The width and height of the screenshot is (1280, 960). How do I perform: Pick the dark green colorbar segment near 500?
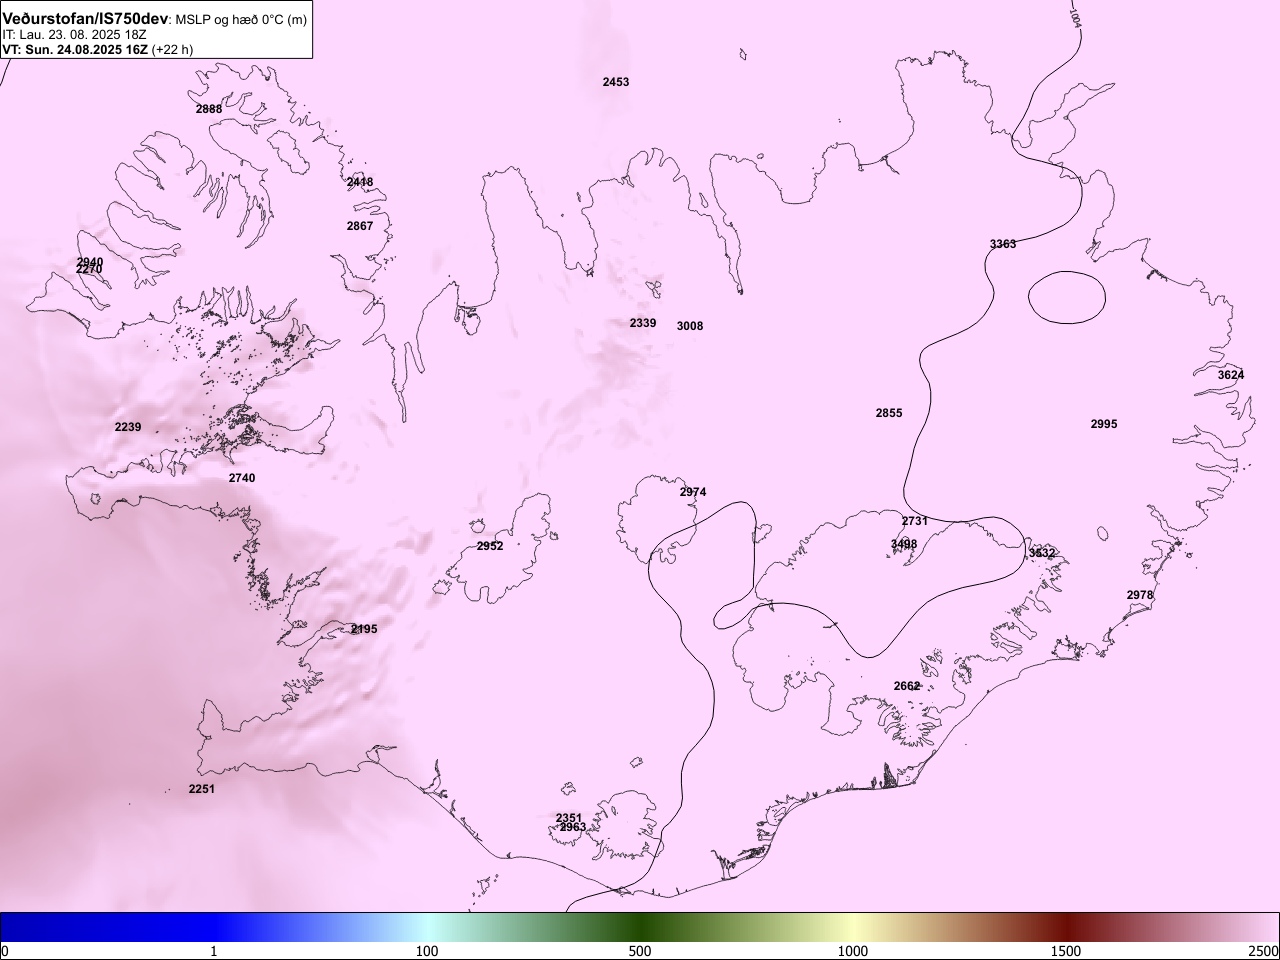[640, 927]
